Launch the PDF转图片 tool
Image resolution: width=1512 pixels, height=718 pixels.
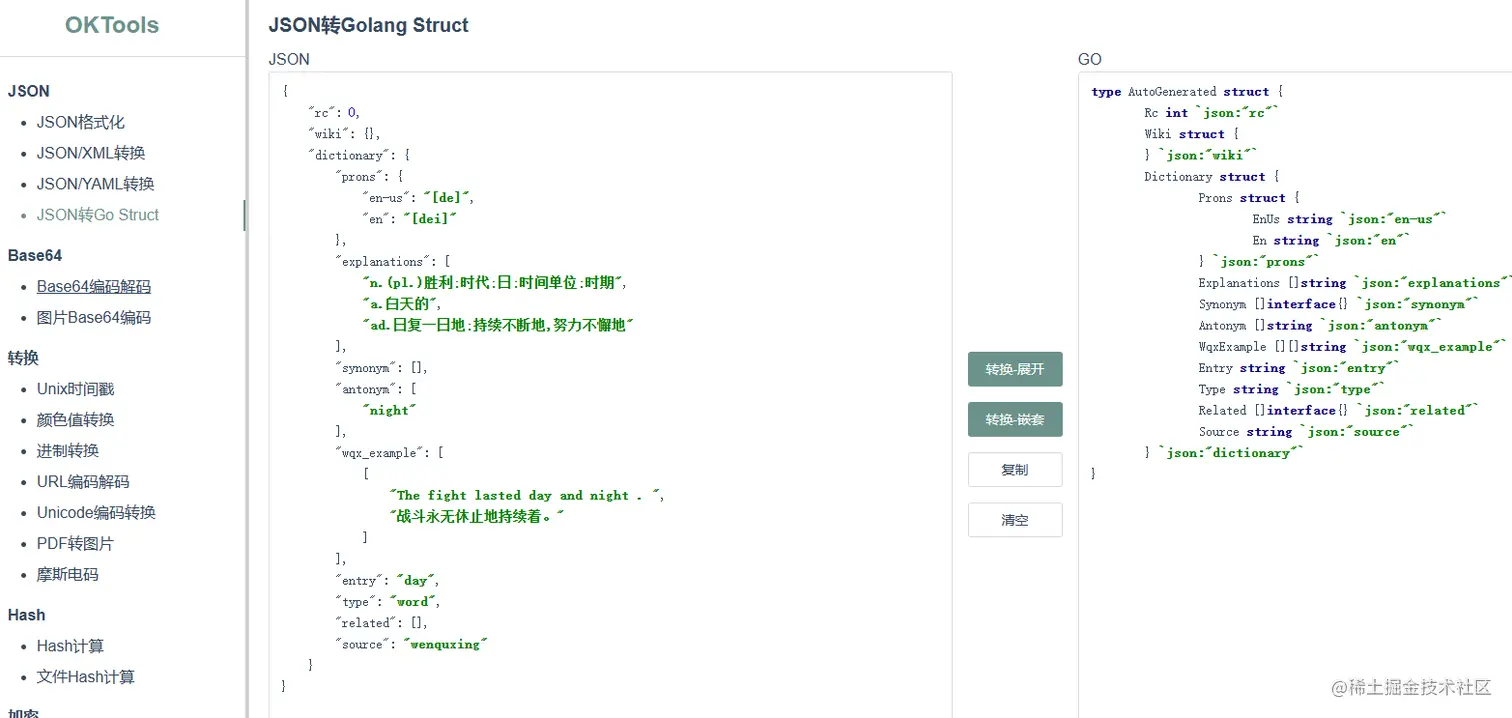[75, 544]
